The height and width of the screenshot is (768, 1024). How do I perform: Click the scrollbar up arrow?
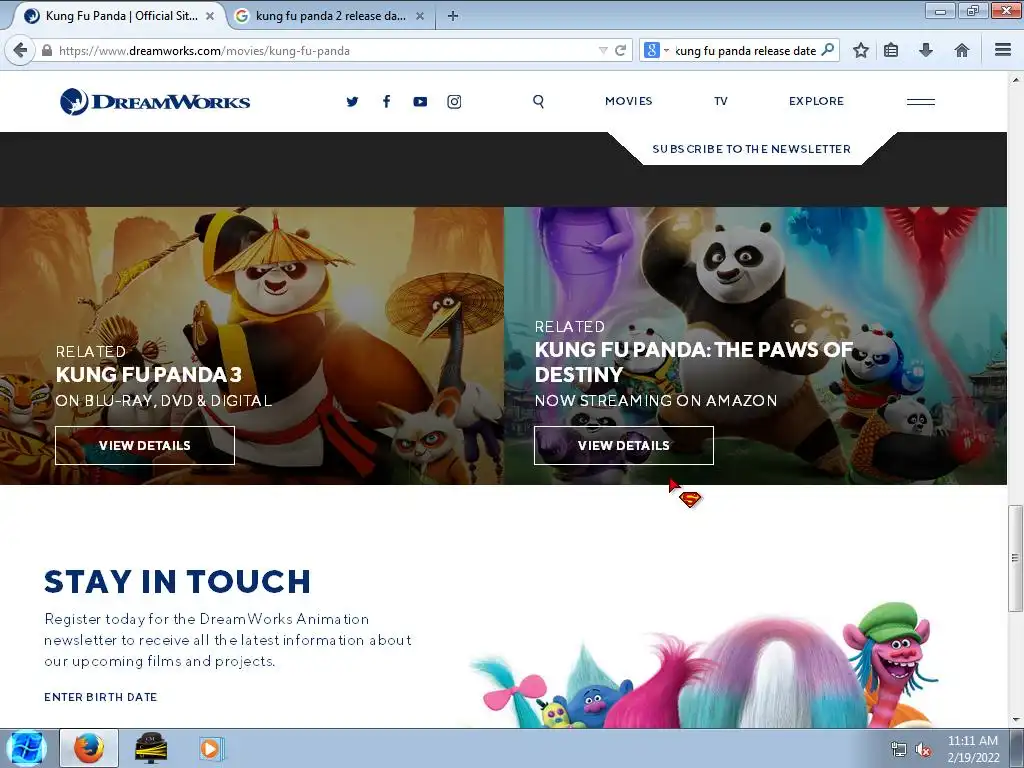(1015, 80)
